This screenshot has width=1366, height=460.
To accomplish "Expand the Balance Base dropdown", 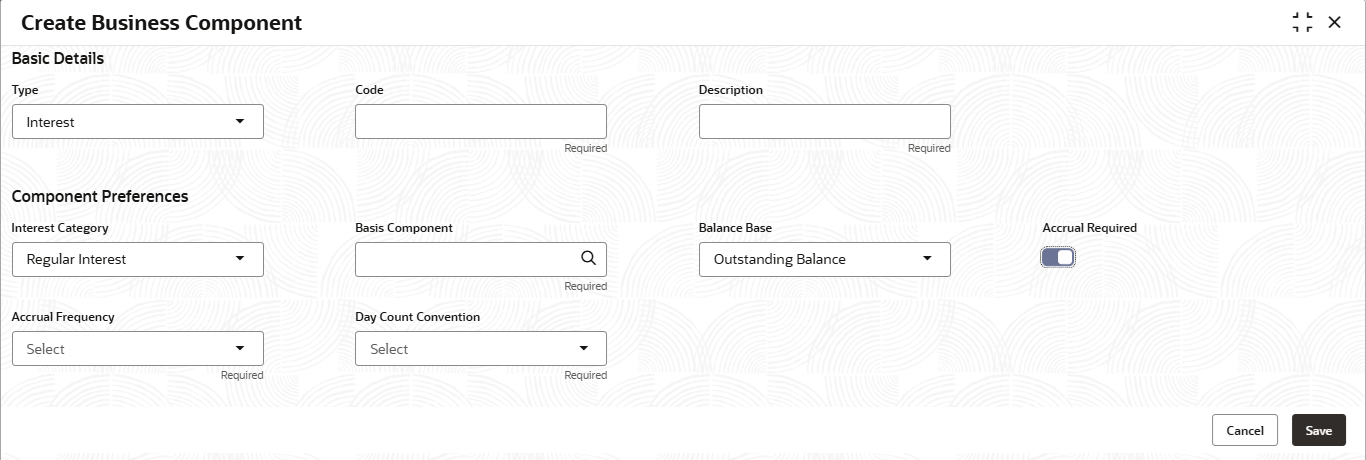I will coord(825,259).
